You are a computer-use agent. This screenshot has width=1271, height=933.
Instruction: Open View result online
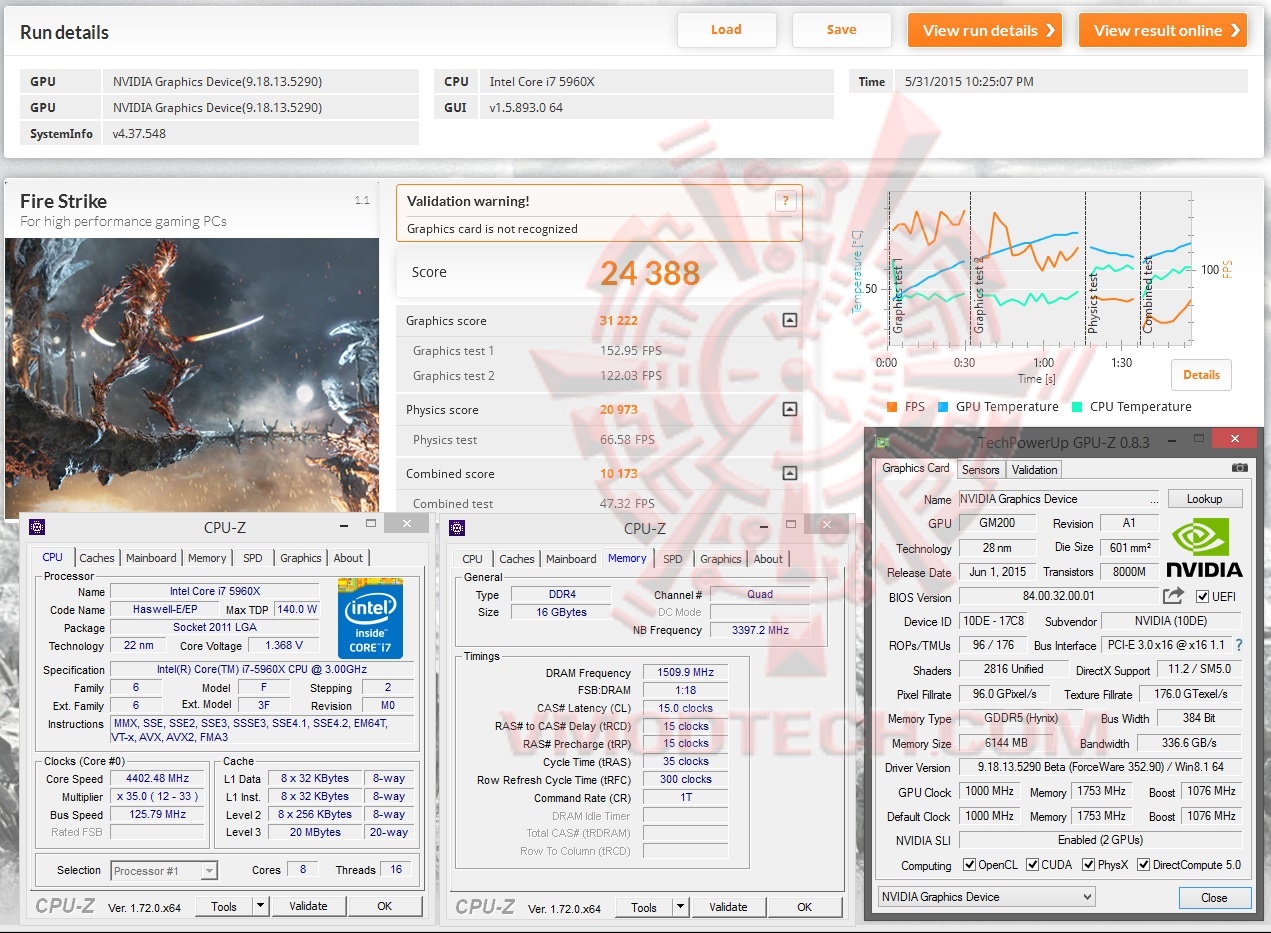pyautogui.click(x=1163, y=30)
